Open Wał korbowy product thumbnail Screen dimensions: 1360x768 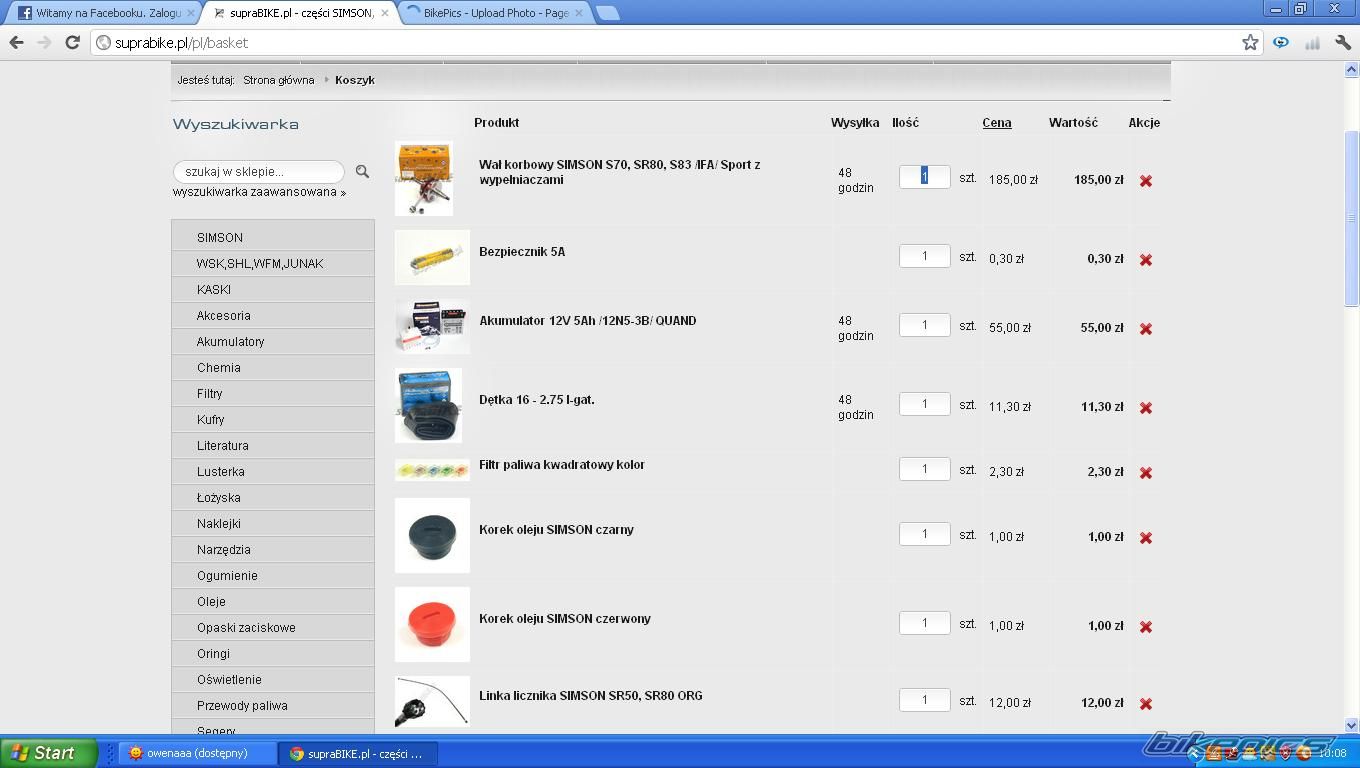click(x=424, y=179)
